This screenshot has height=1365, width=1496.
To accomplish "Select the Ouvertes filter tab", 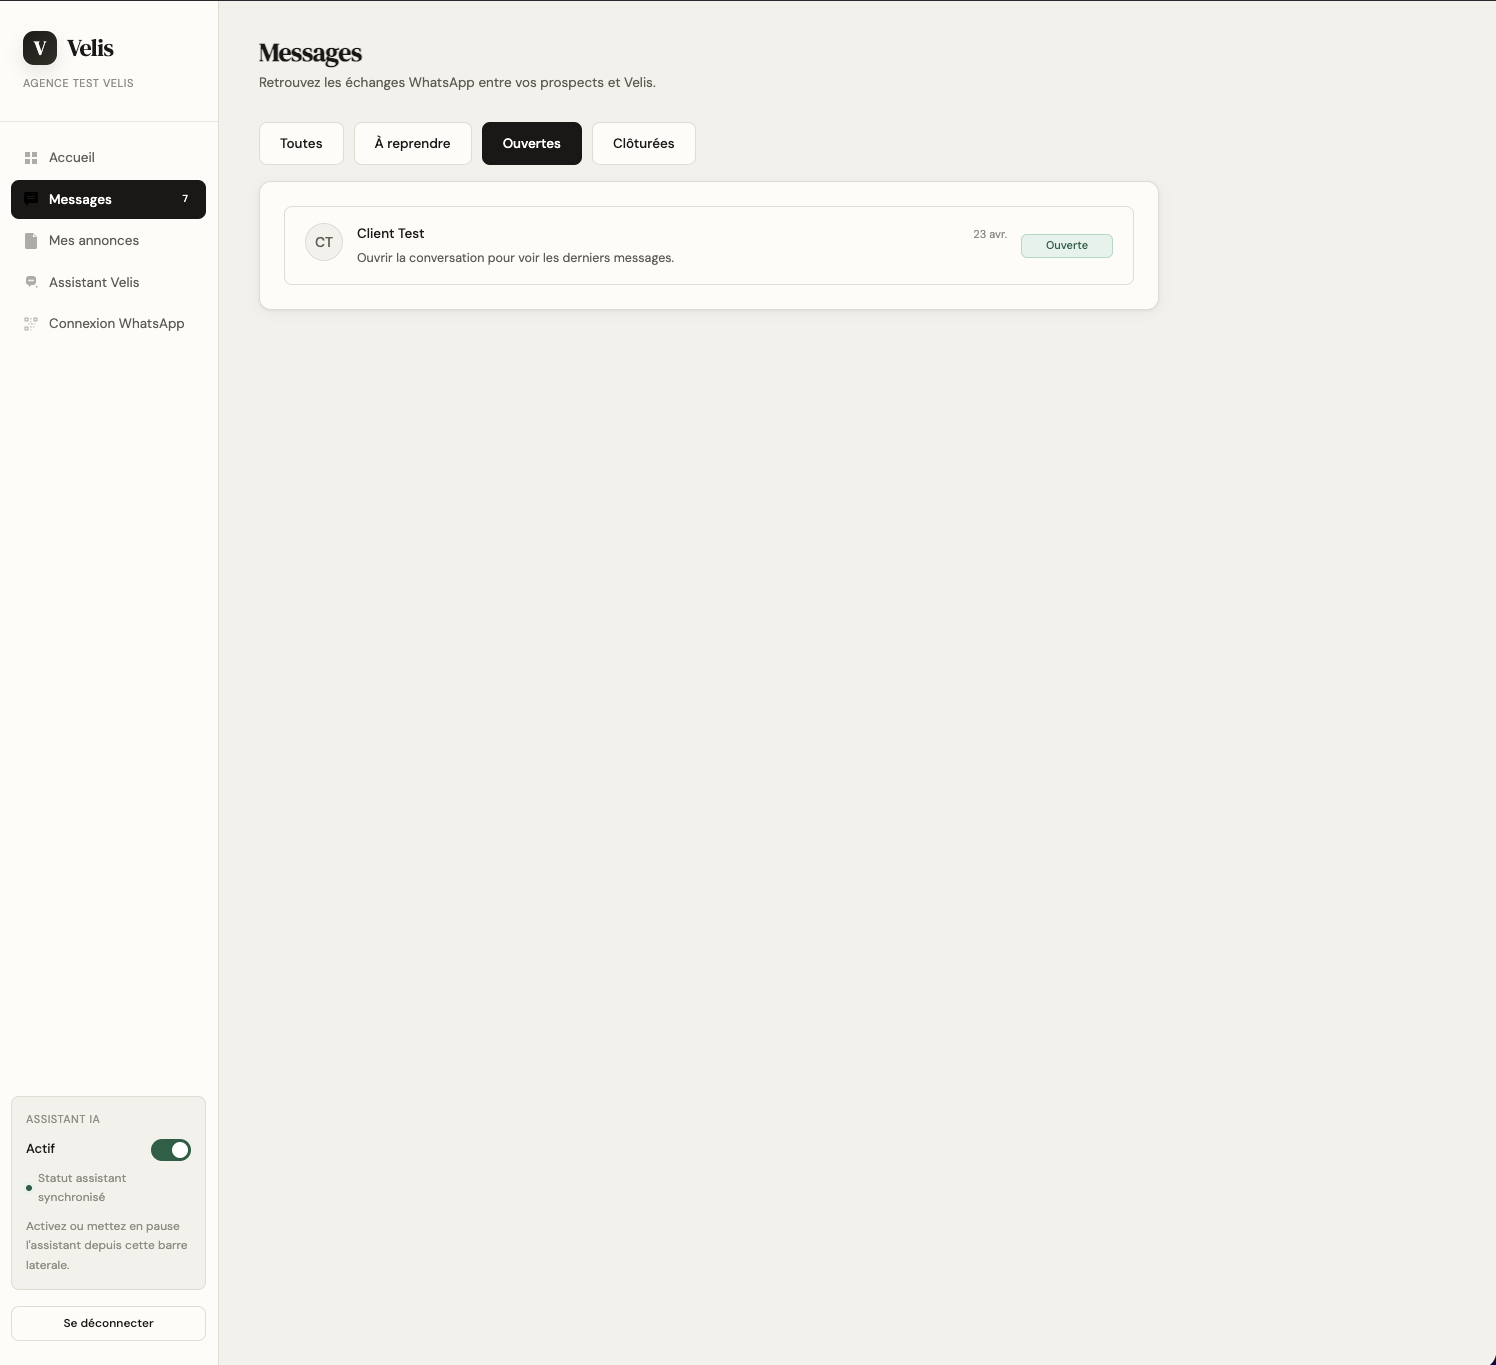I will pyautogui.click(x=532, y=144).
